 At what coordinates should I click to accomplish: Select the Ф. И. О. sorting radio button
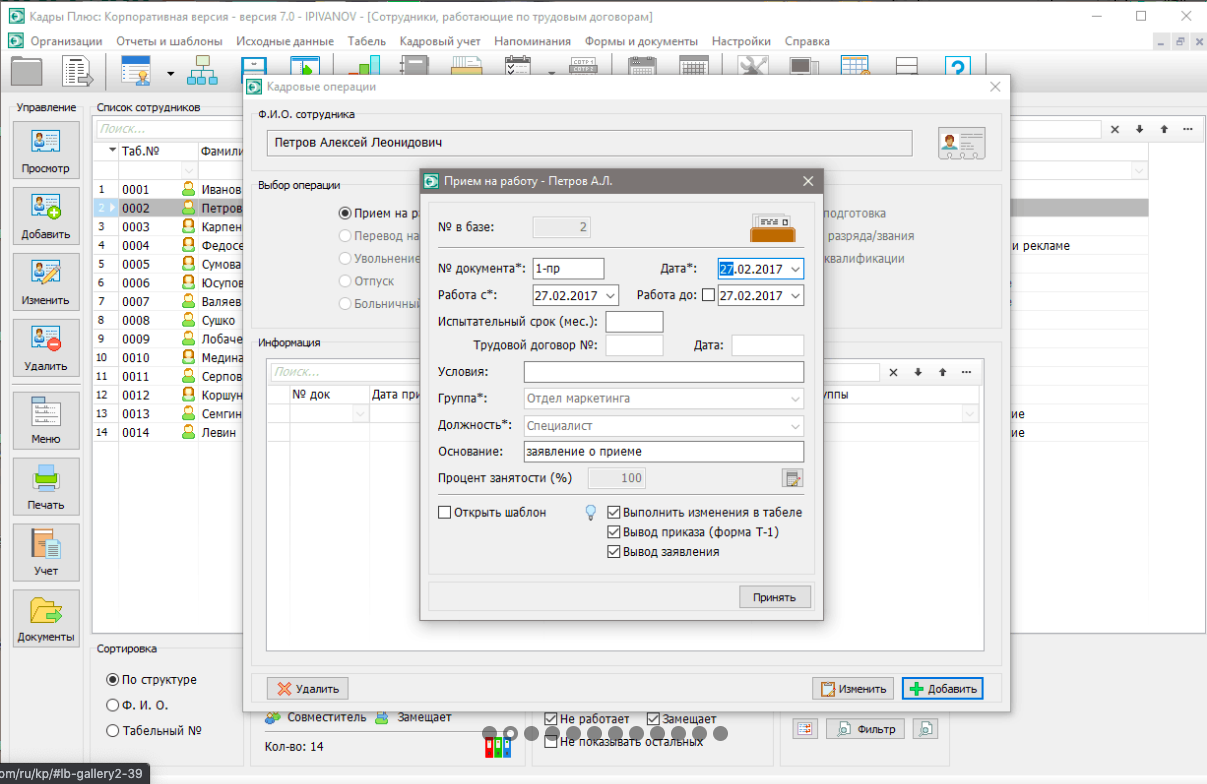[x=113, y=705]
